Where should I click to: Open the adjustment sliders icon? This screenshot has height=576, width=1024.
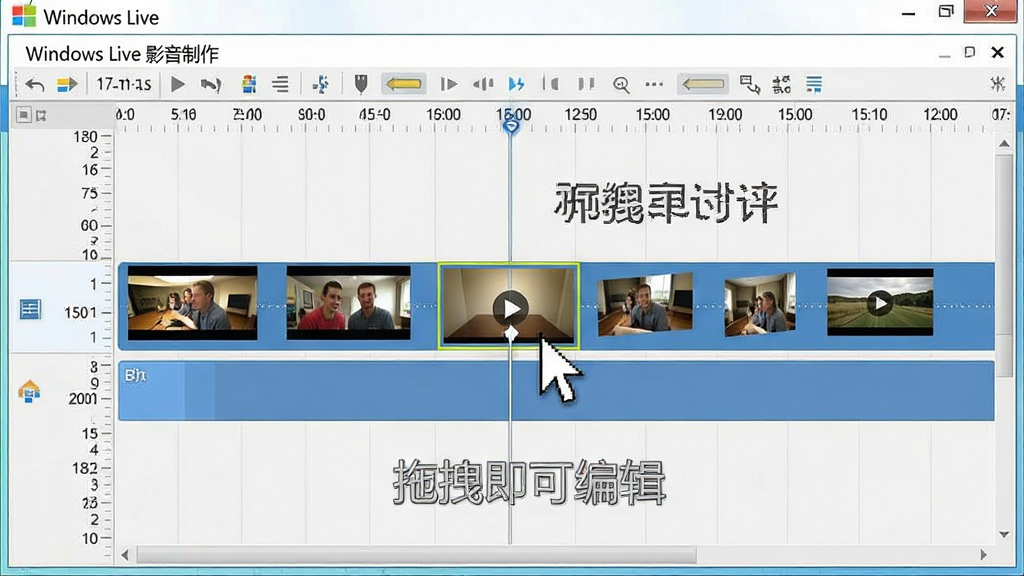coord(781,84)
